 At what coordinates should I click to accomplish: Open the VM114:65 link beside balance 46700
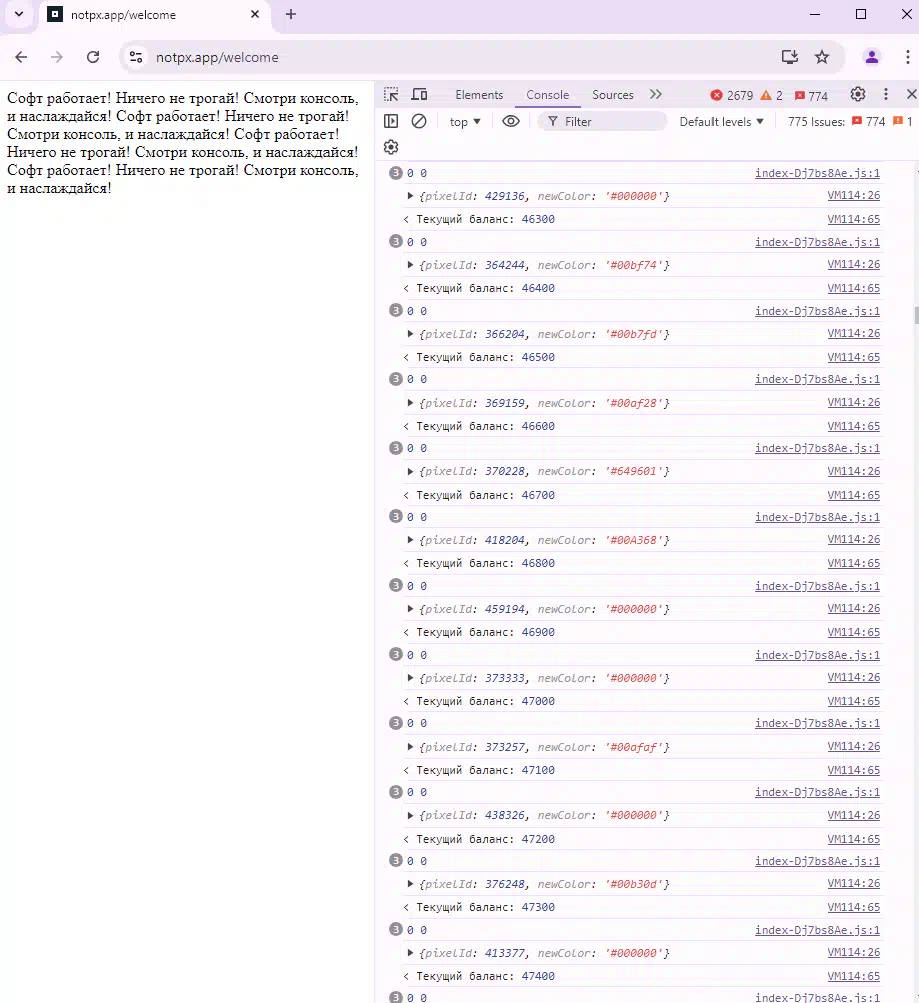(854, 495)
